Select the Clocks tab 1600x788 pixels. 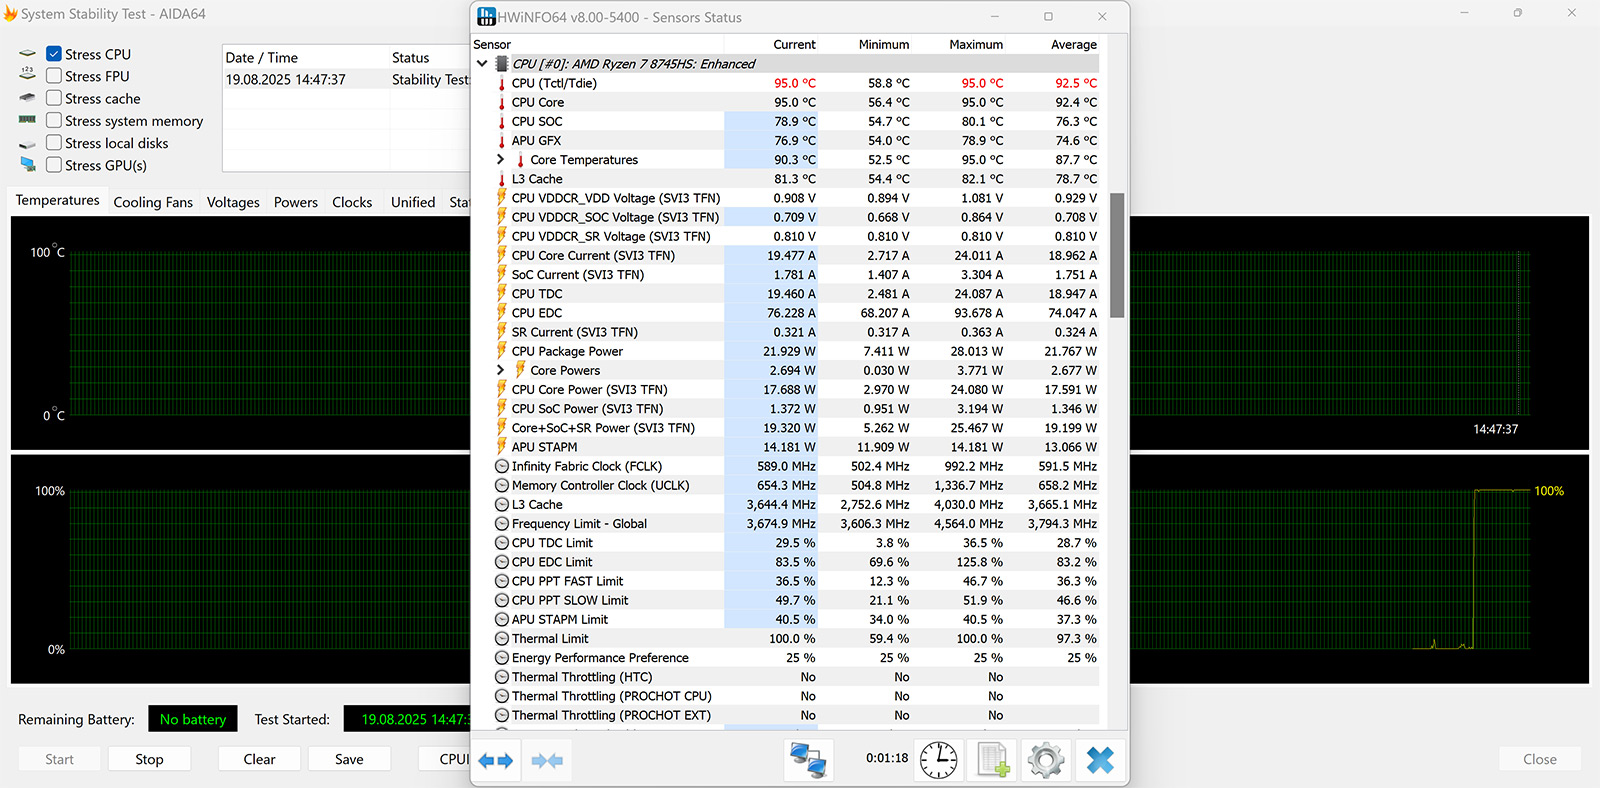pyautogui.click(x=352, y=202)
